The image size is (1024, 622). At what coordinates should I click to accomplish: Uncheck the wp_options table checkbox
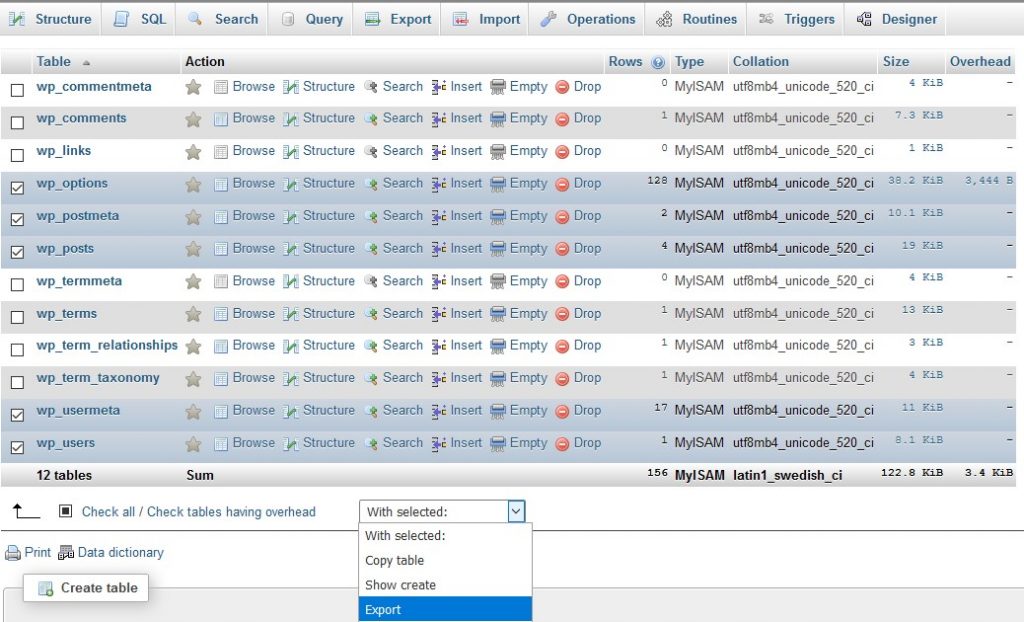pos(17,188)
